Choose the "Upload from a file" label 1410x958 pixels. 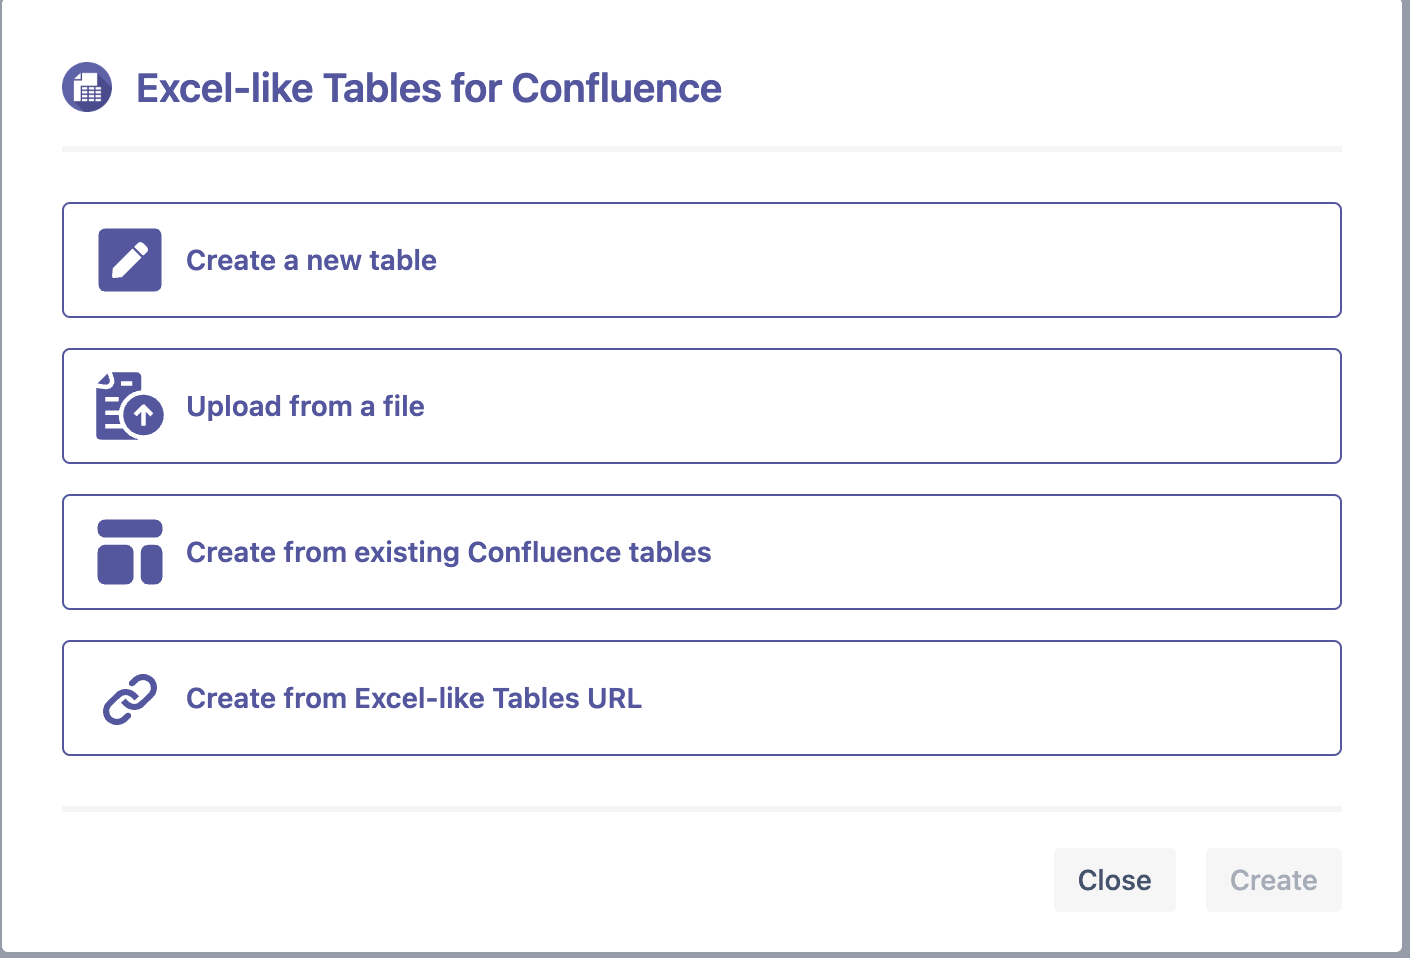pos(305,407)
